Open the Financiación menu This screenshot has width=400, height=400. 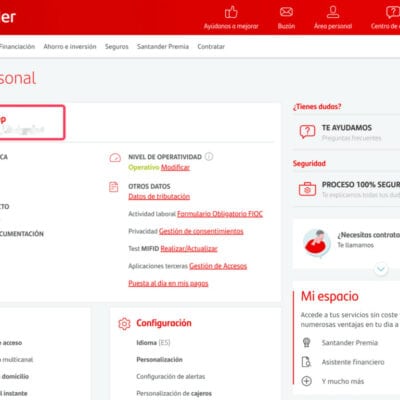pos(17,47)
